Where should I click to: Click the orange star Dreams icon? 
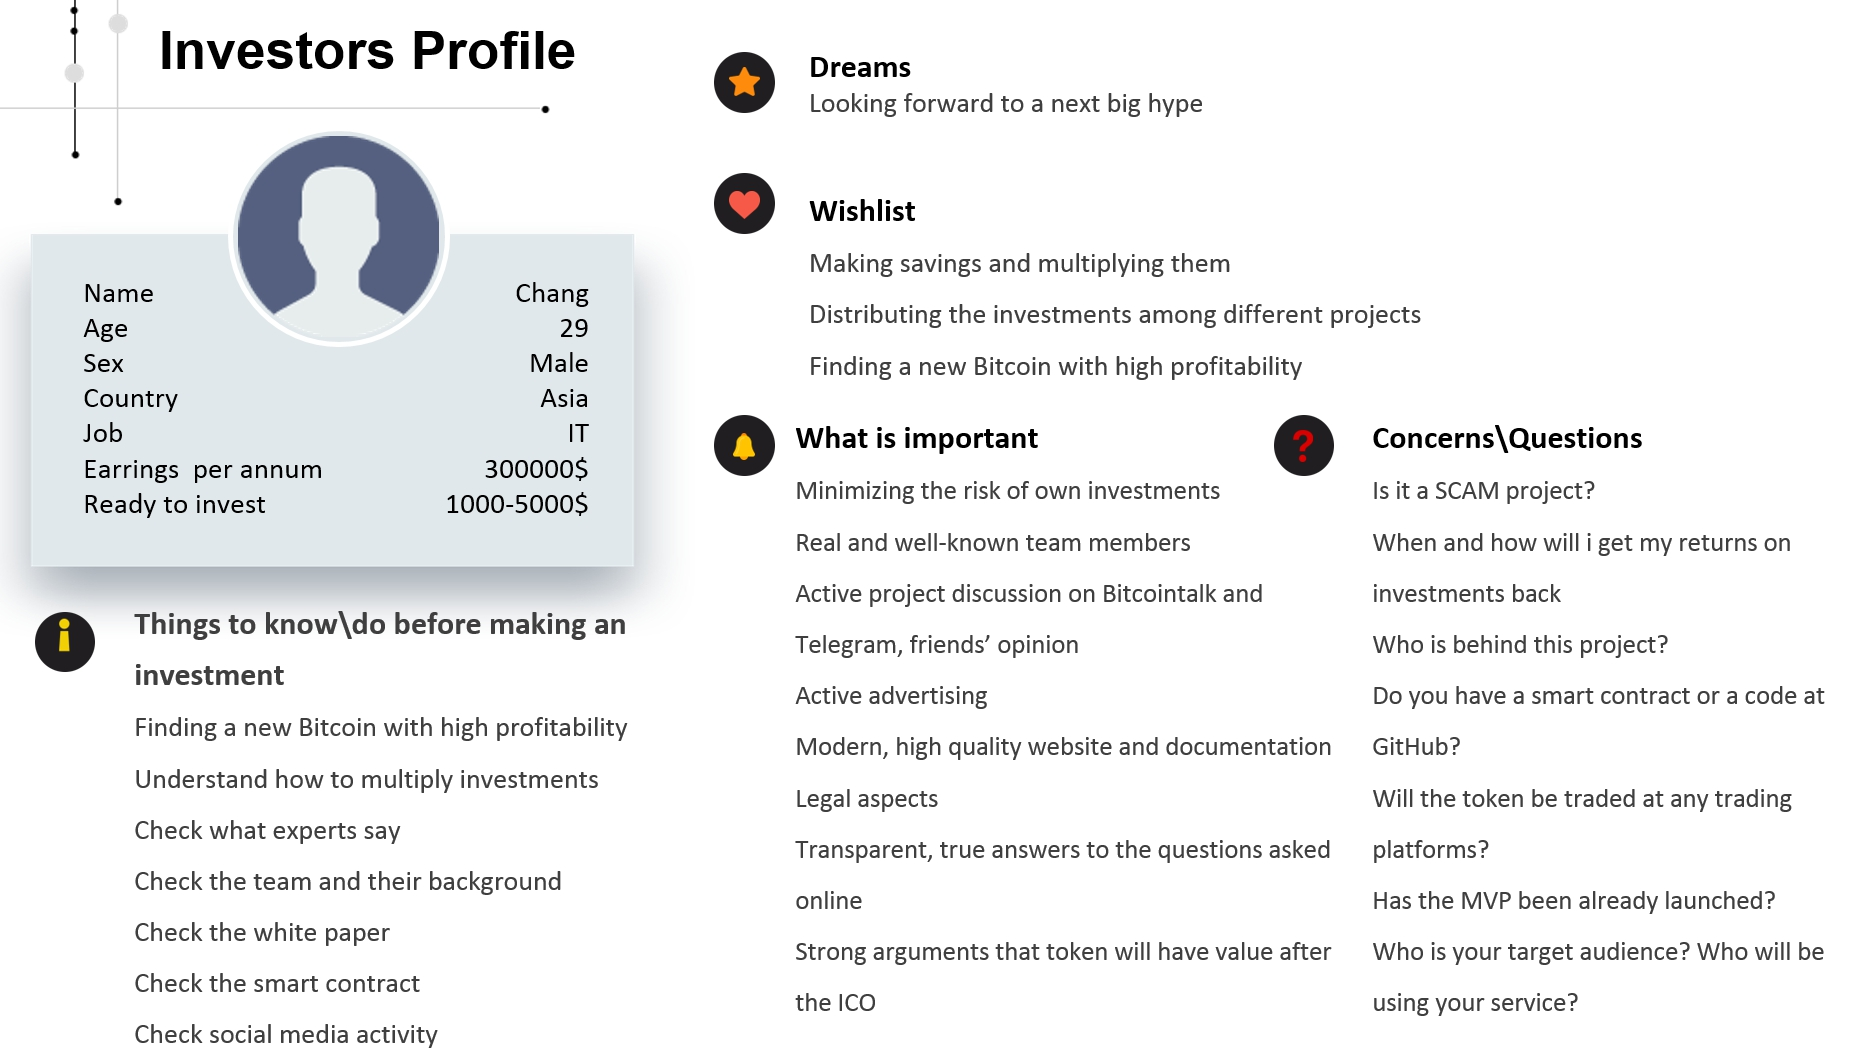click(x=744, y=83)
